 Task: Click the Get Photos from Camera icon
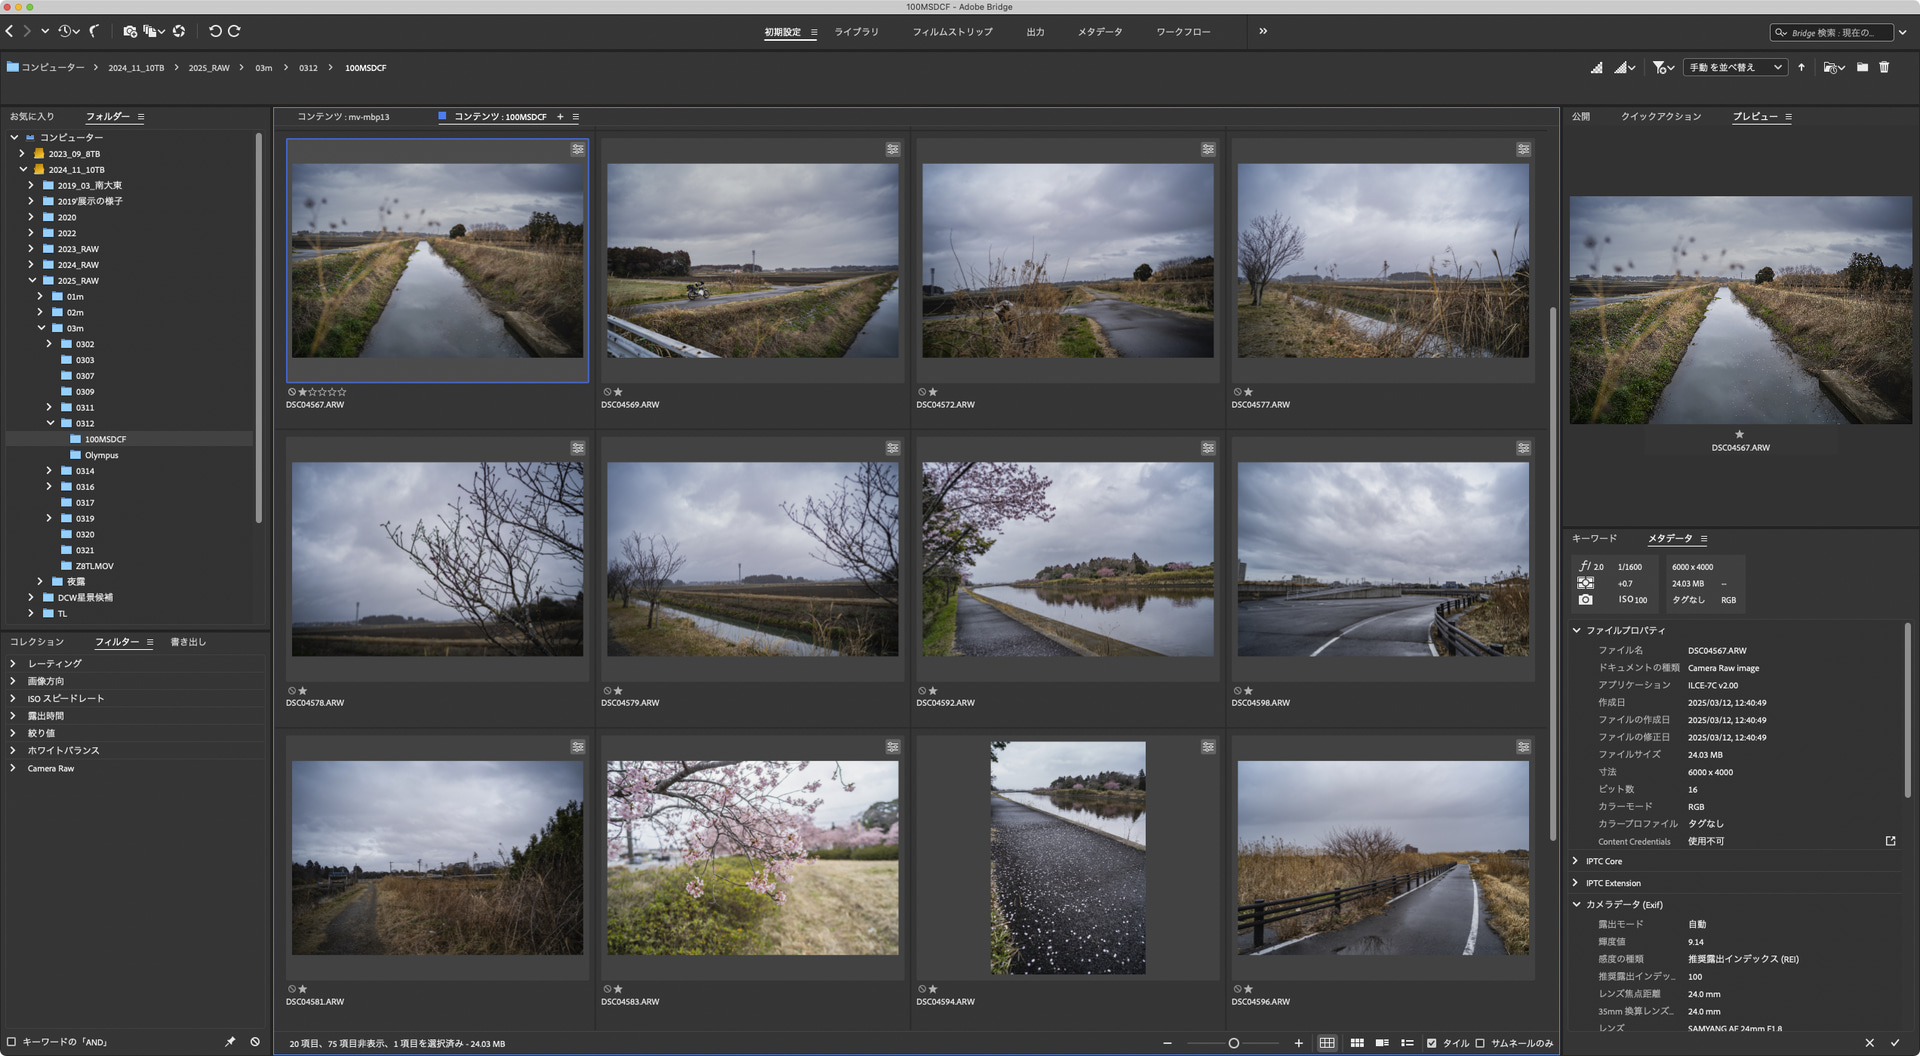[129, 32]
